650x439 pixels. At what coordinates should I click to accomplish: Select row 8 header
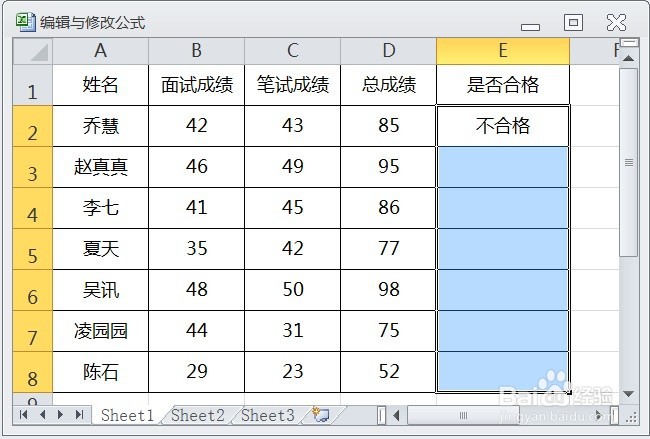(33, 372)
